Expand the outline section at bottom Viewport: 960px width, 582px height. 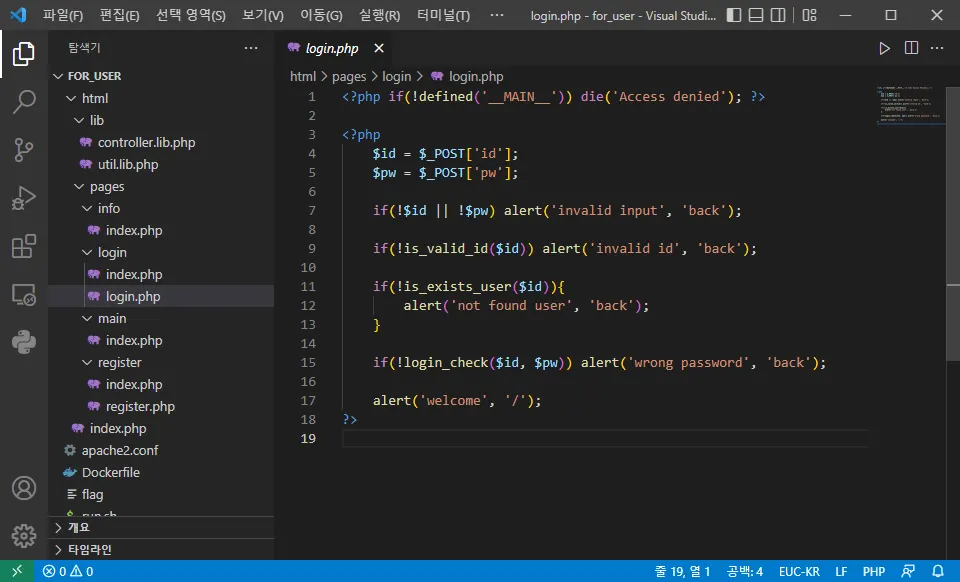click(78, 527)
